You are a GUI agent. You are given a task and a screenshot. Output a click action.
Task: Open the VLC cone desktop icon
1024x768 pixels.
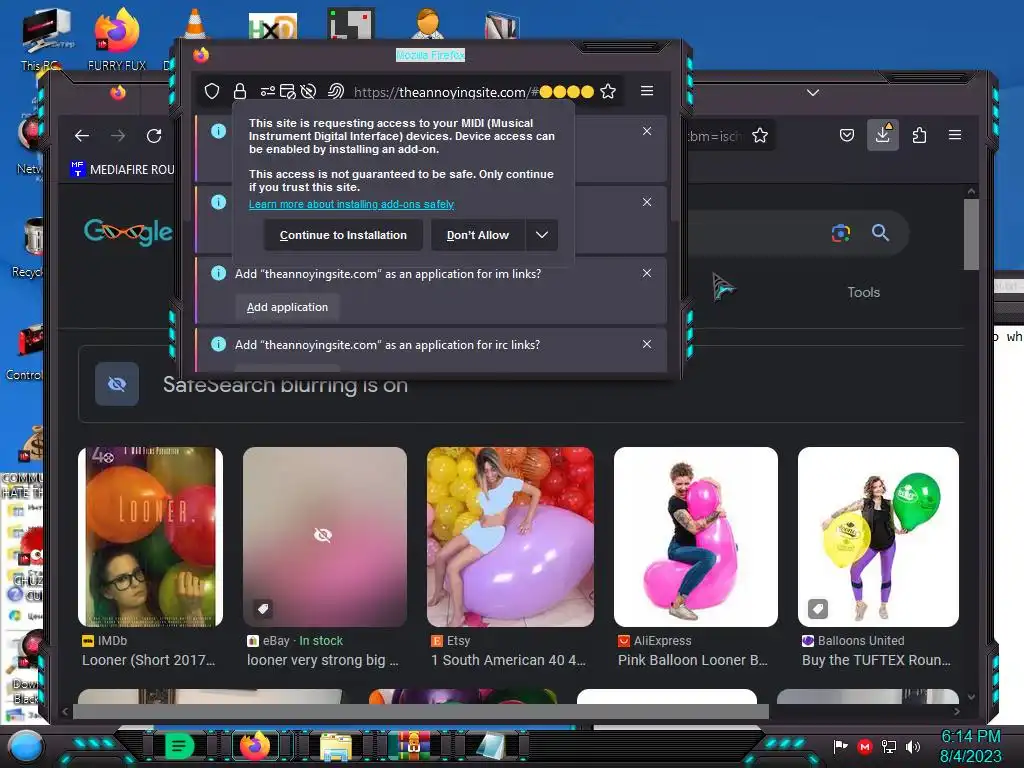[195, 24]
